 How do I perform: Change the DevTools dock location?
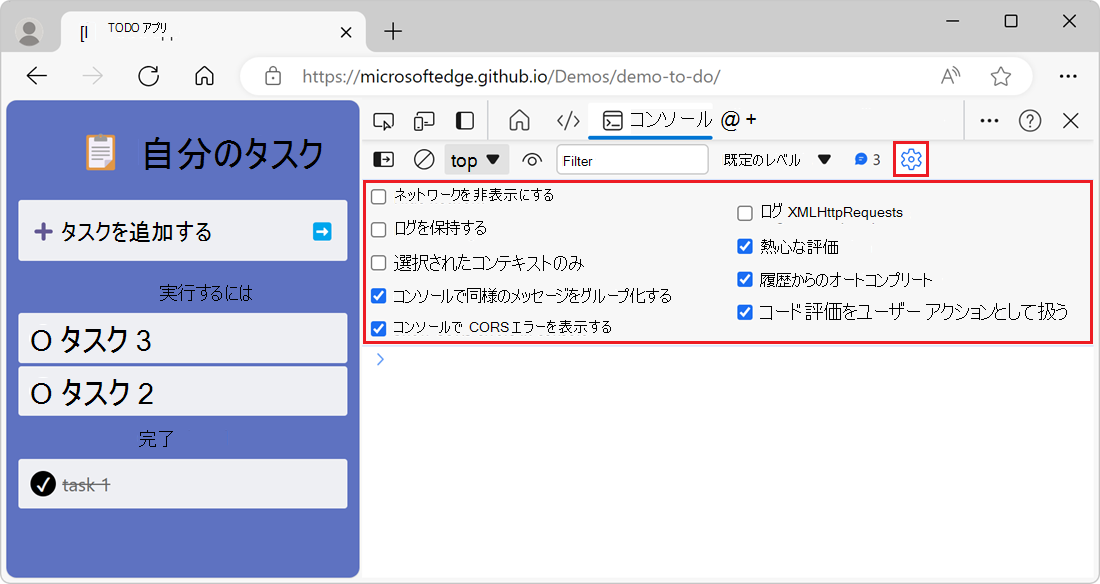(463, 119)
